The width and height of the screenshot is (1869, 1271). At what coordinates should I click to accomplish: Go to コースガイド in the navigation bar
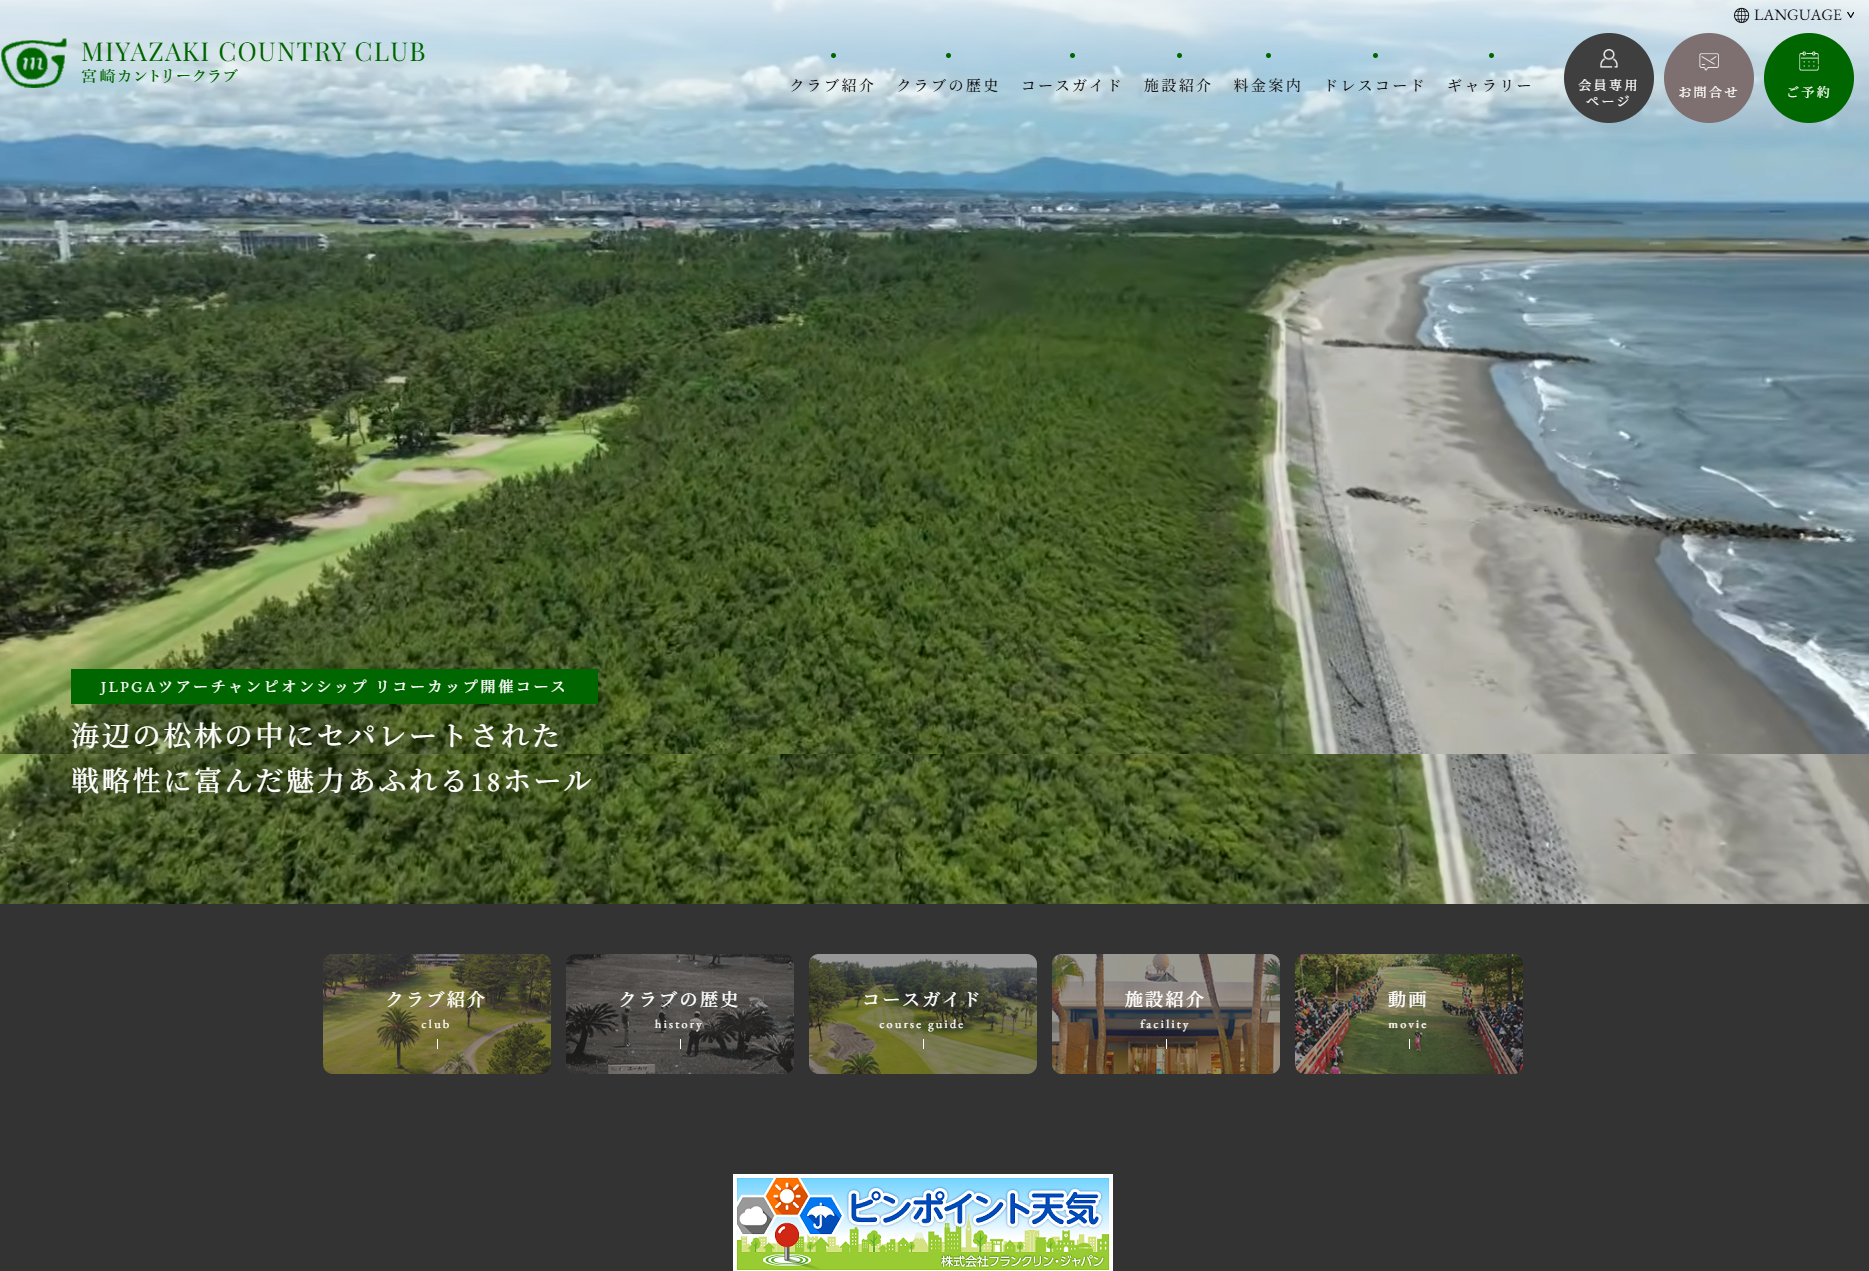(x=1071, y=85)
